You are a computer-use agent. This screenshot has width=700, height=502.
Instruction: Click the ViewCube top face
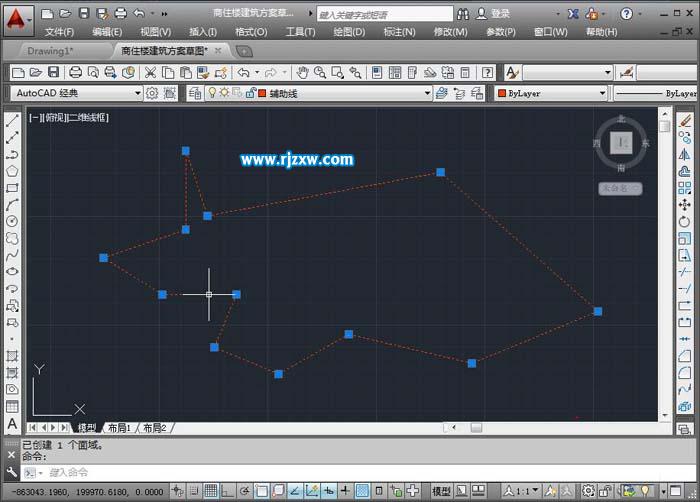click(x=621, y=143)
